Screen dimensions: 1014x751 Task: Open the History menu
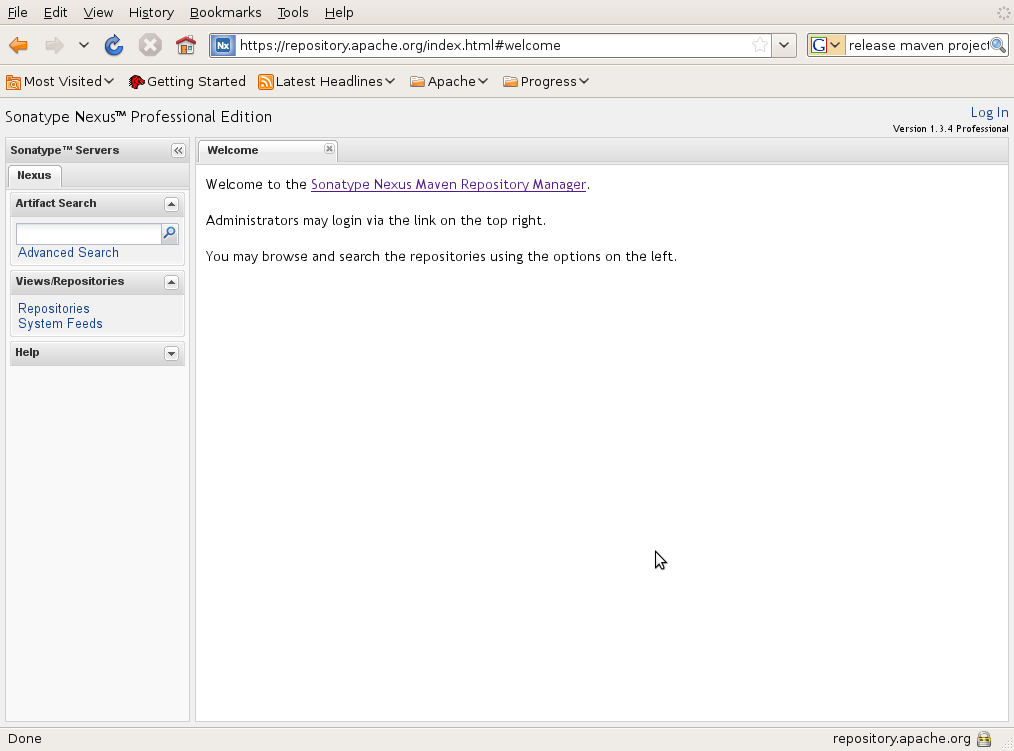point(151,12)
